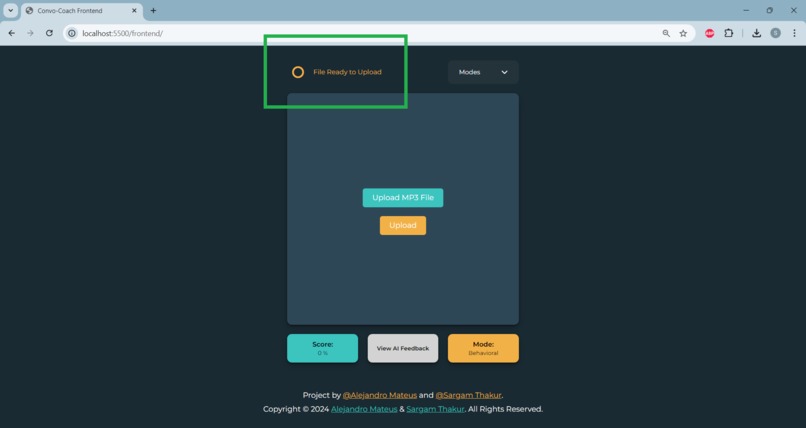Click the Upload MP3 File button
Screen dimensions: 806x428
pyautogui.click(x=403, y=198)
